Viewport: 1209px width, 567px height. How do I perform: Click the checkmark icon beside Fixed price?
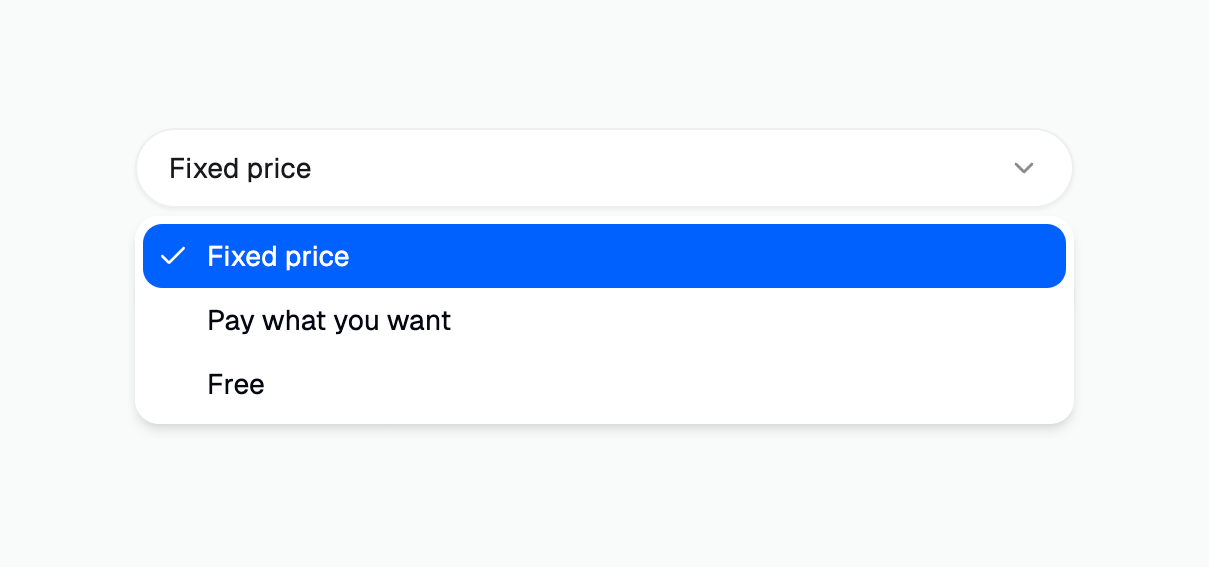point(173,256)
